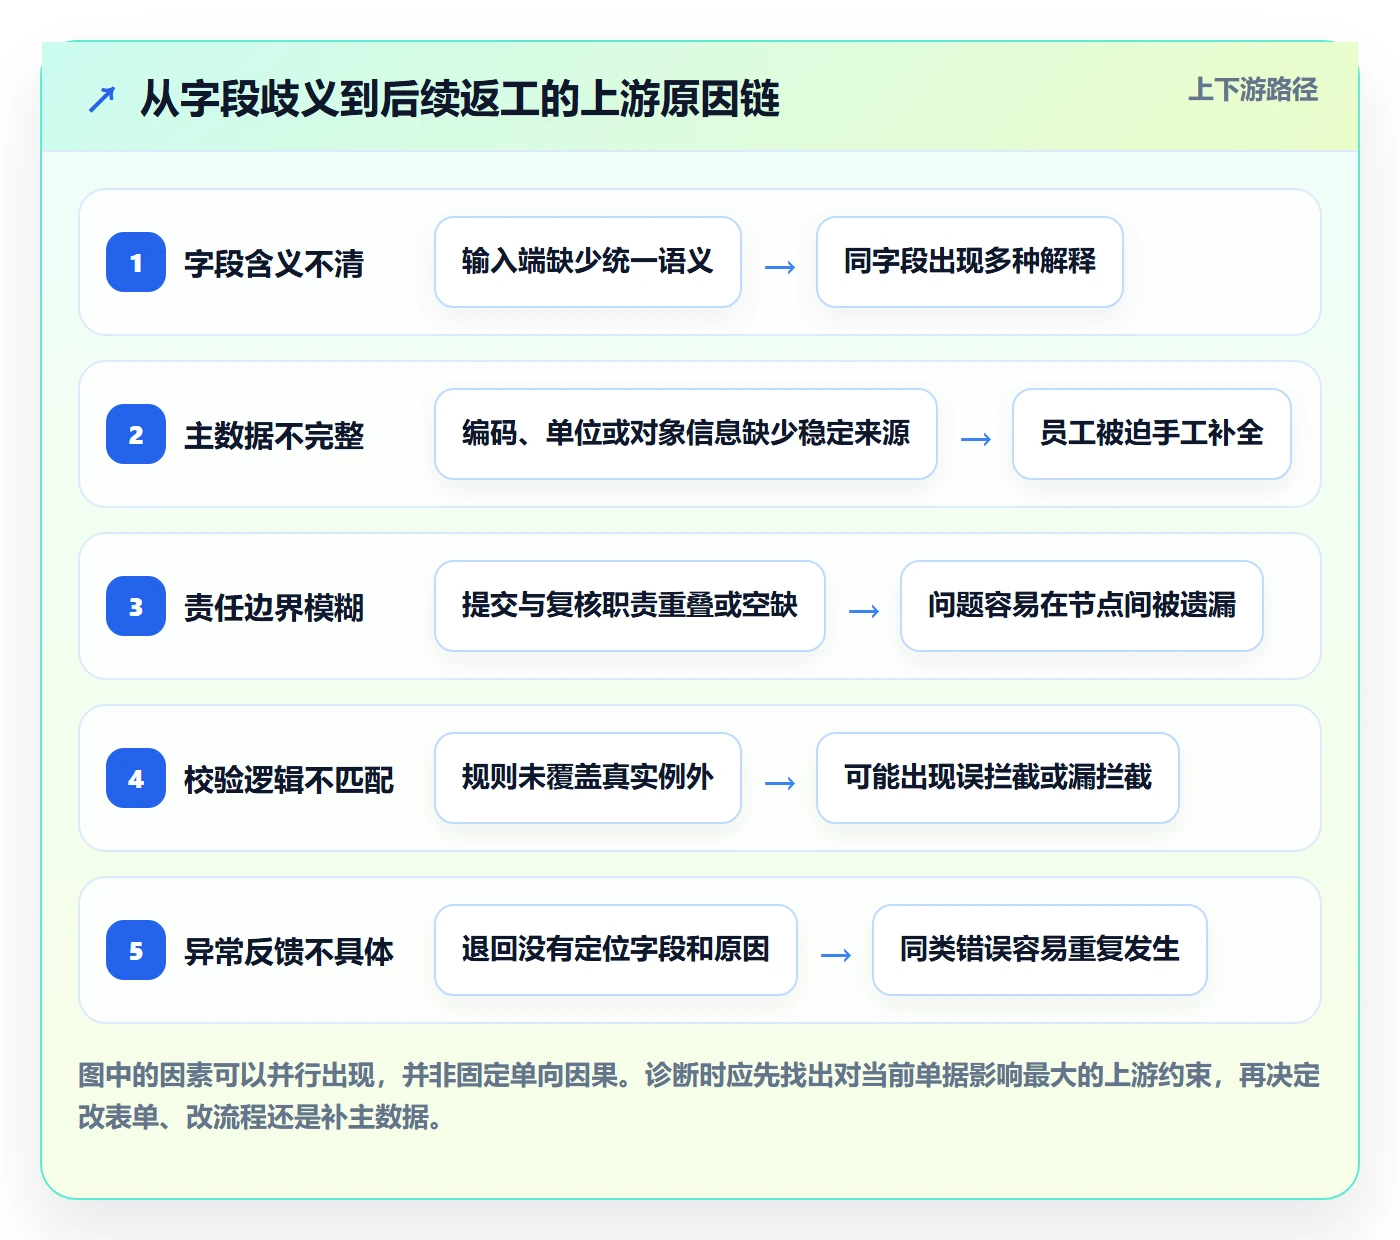This screenshot has height=1240, width=1400.
Task: Click the 编码、单位或对象信息缺少稳定来源 box
Action: [686, 434]
